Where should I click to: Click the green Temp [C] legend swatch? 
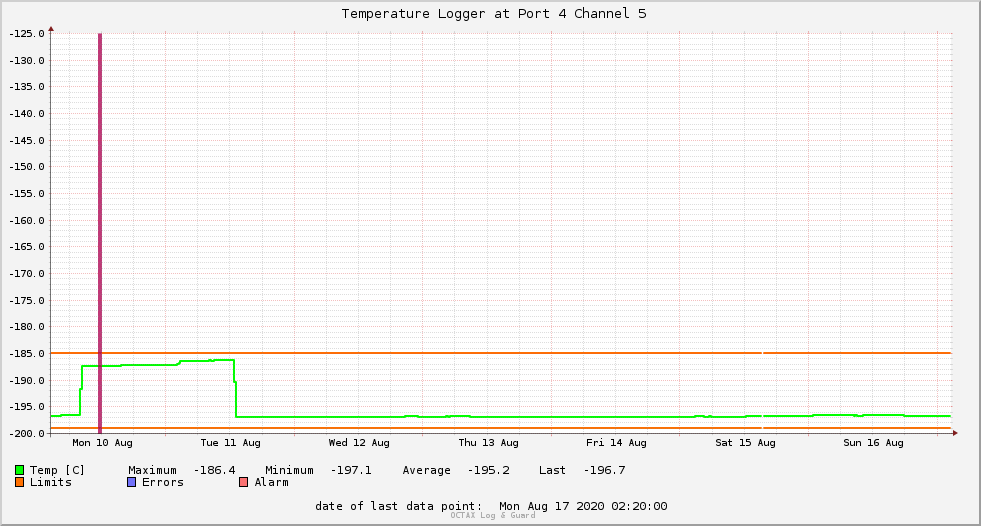19,470
